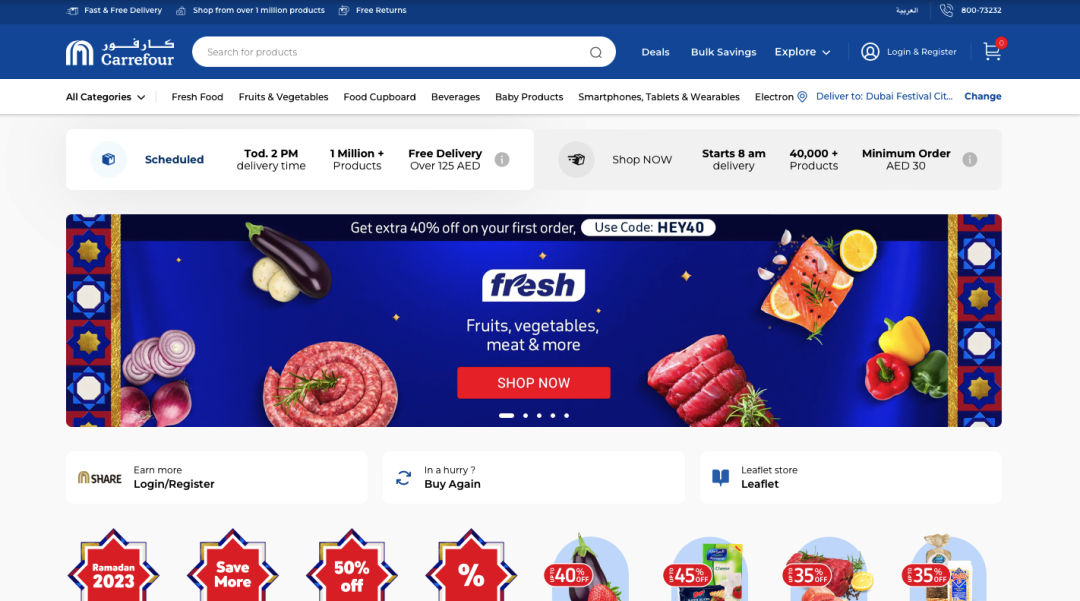
Task: Click the Carrefour logo
Action: click(x=120, y=52)
